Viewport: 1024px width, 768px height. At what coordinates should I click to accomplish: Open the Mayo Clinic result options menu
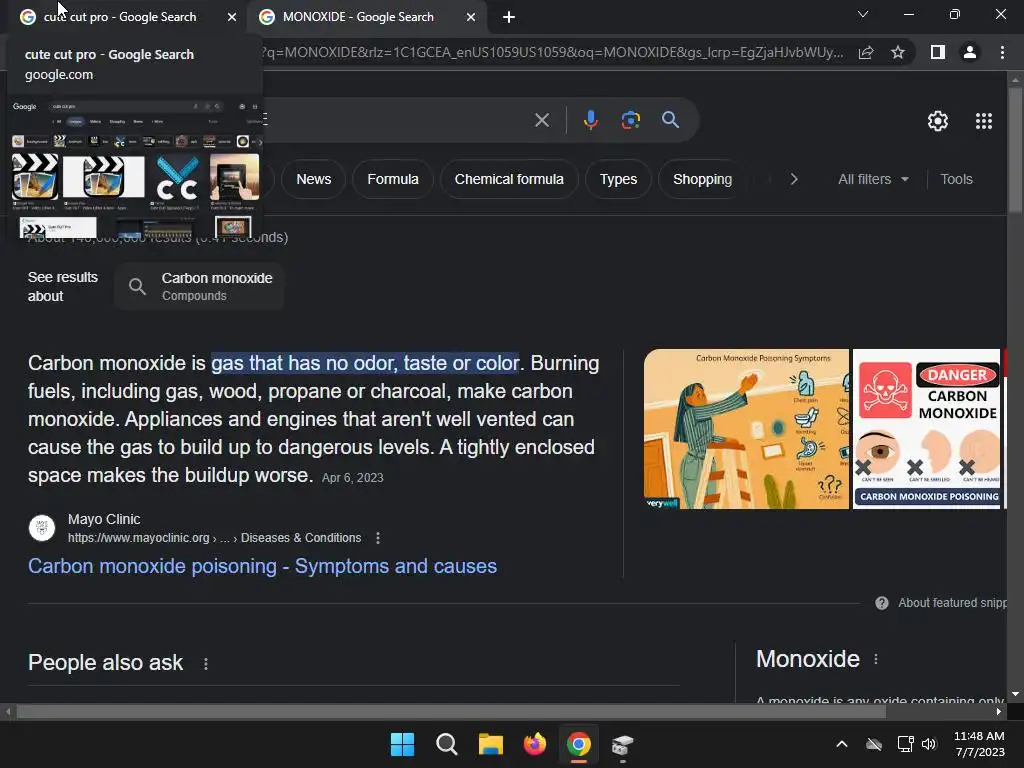tap(377, 537)
